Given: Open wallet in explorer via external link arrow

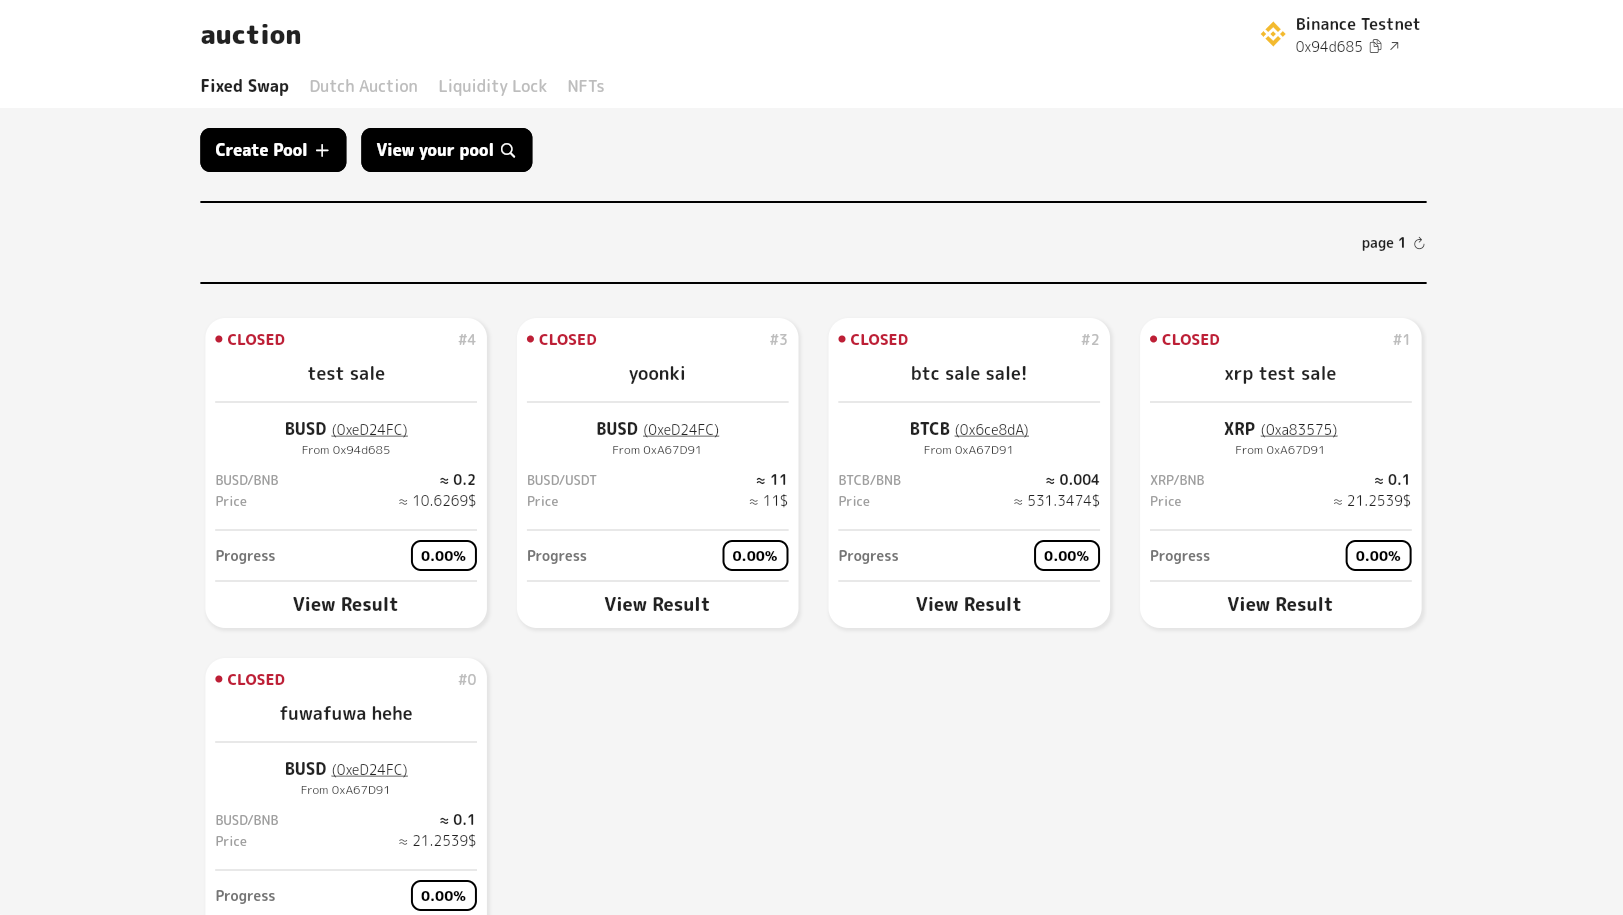Looking at the screenshot, I should click(x=1394, y=46).
